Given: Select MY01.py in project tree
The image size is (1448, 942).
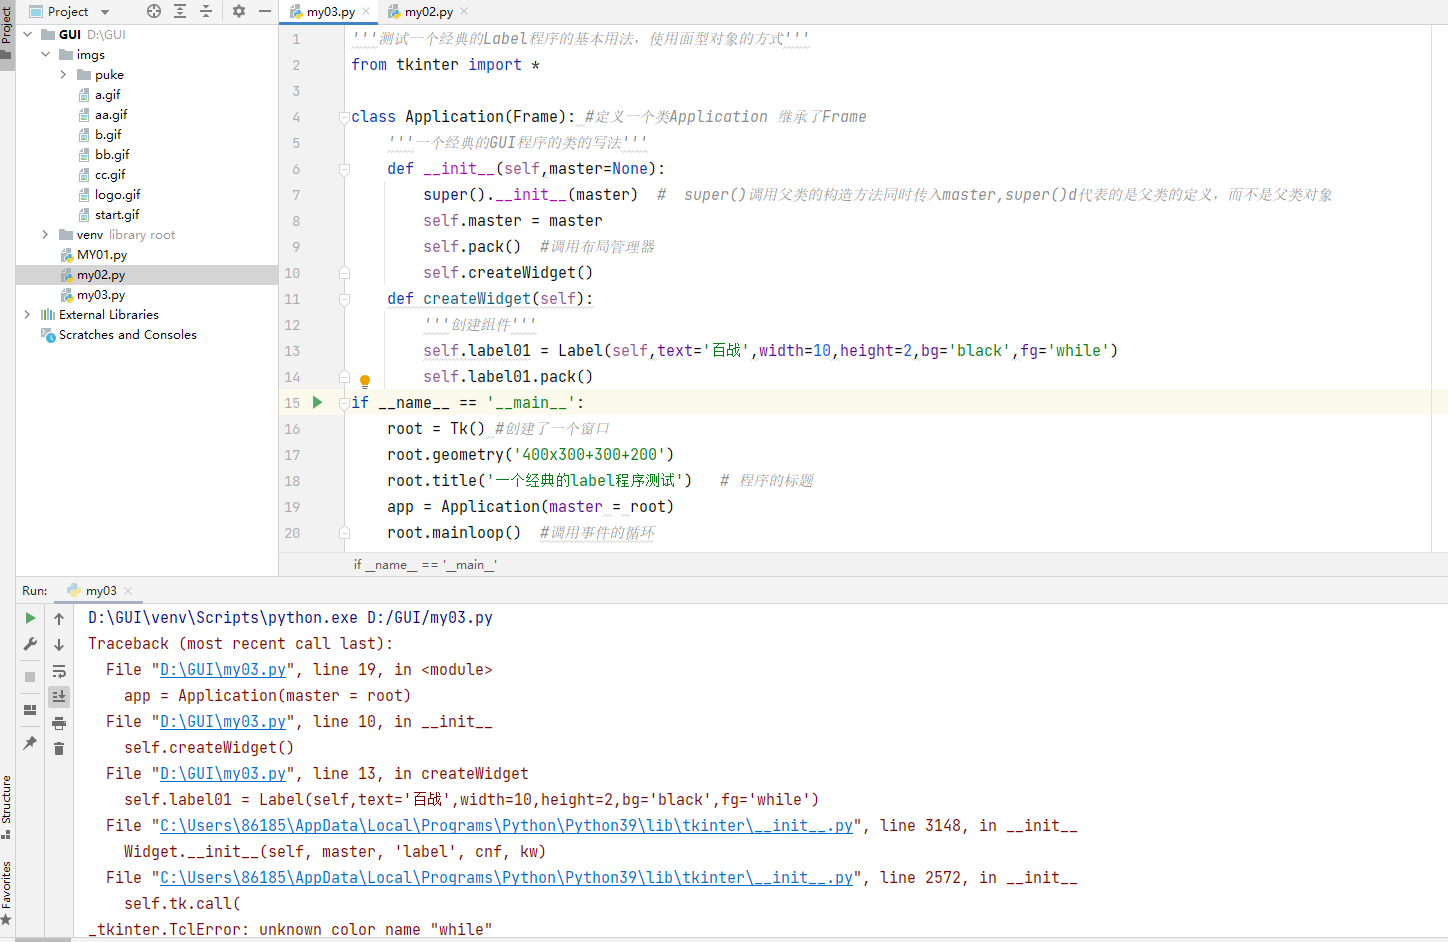Looking at the screenshot, I should point(102,255).
